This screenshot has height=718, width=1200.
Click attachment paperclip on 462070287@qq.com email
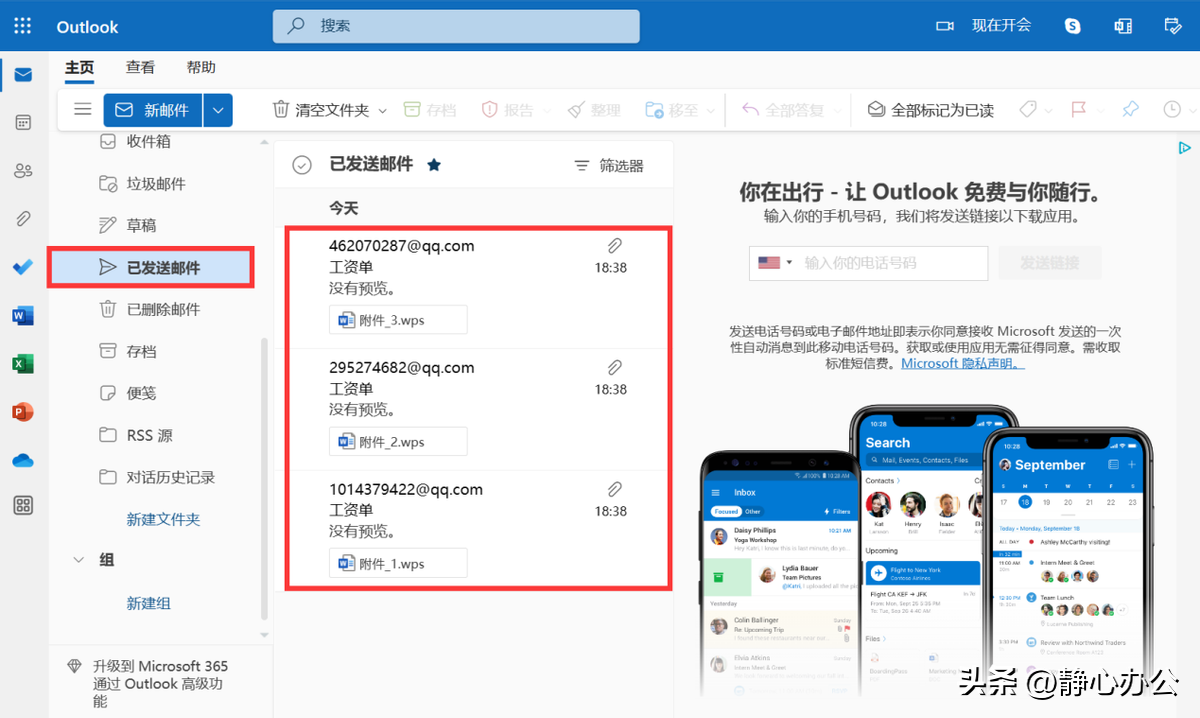click(x=615, y=246)
